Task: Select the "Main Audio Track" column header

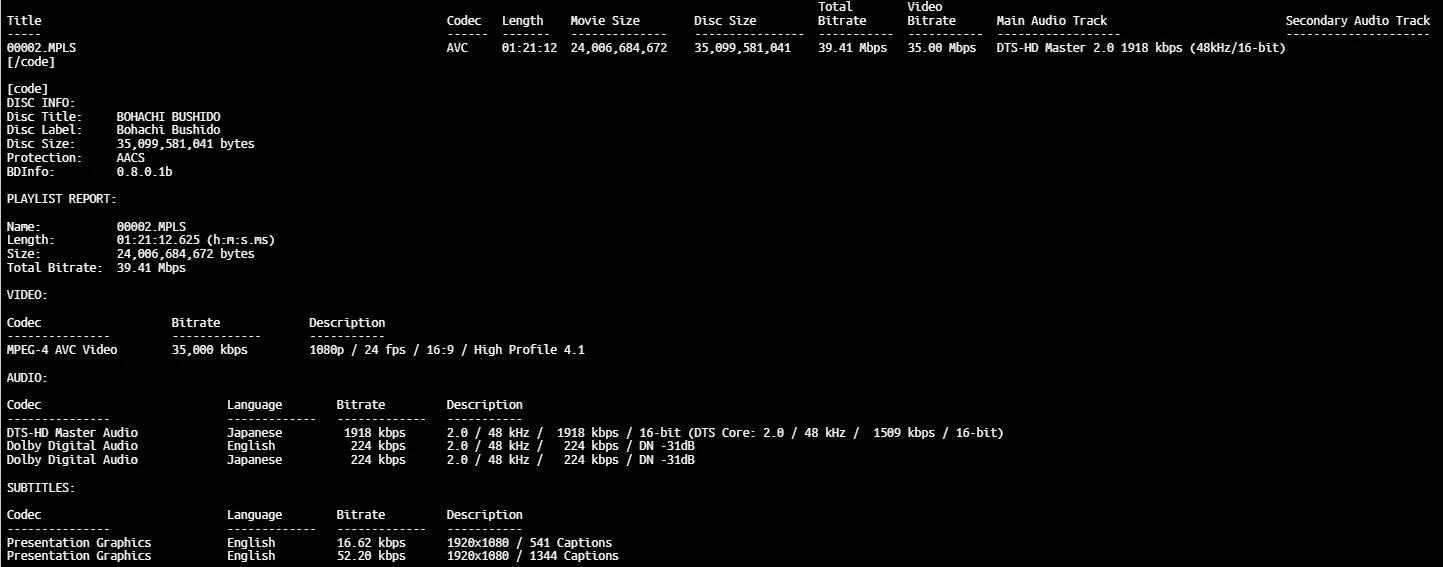Action: coord(1051,21)
